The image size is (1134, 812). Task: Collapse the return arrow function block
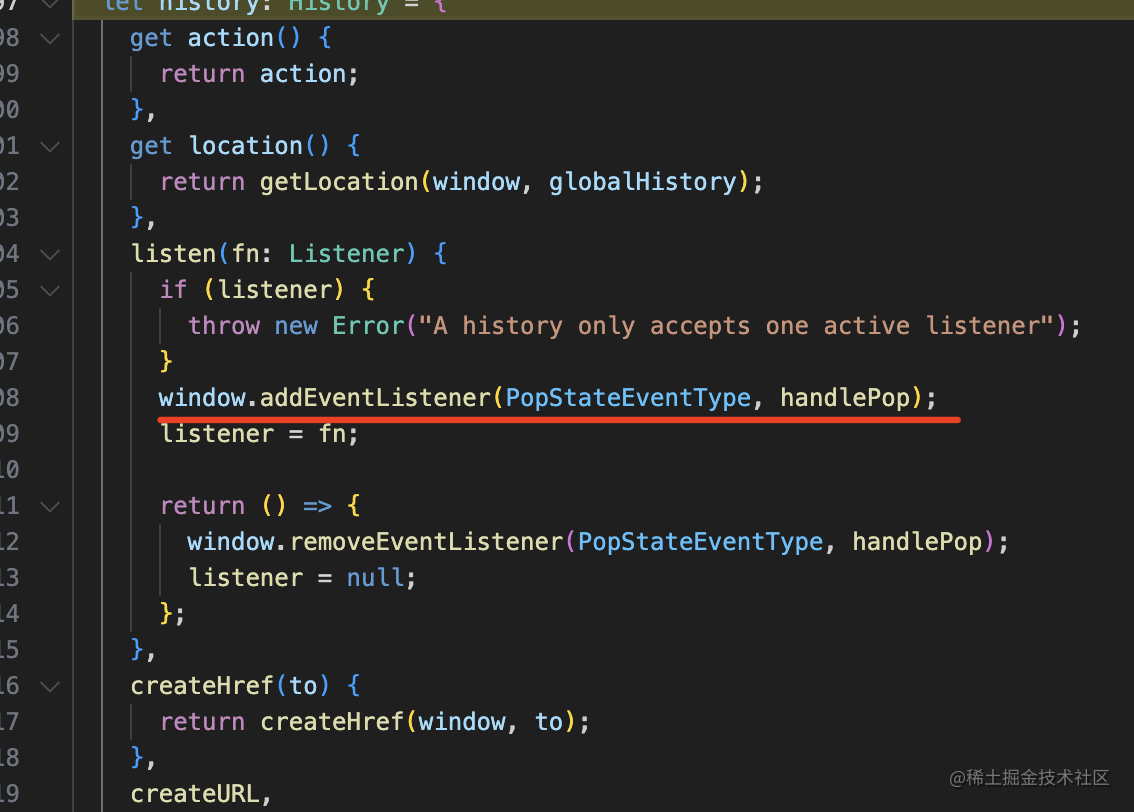[50, 506]
